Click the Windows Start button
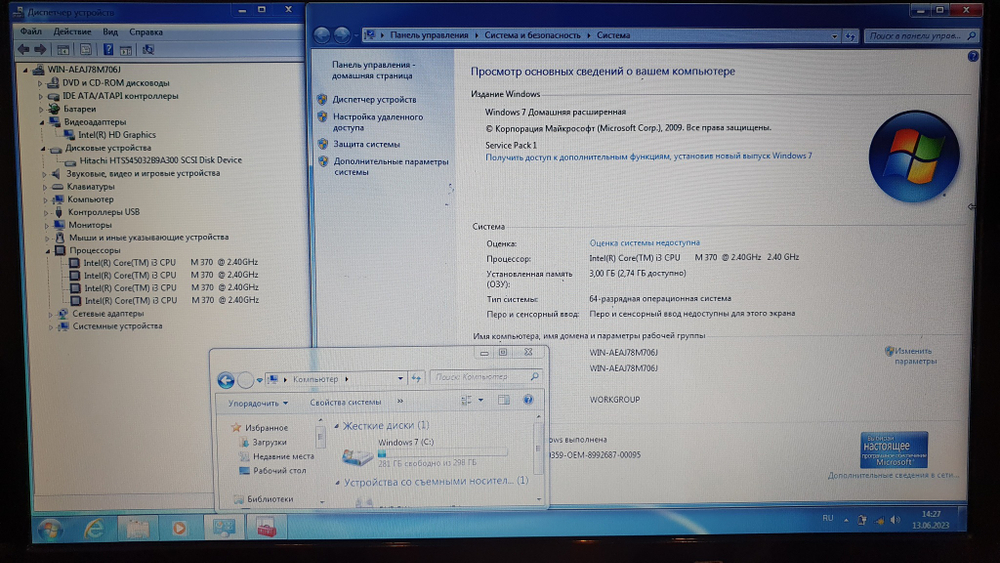Image resolution: width=1000 pixels, height=563 pixels. pos(50,529)
